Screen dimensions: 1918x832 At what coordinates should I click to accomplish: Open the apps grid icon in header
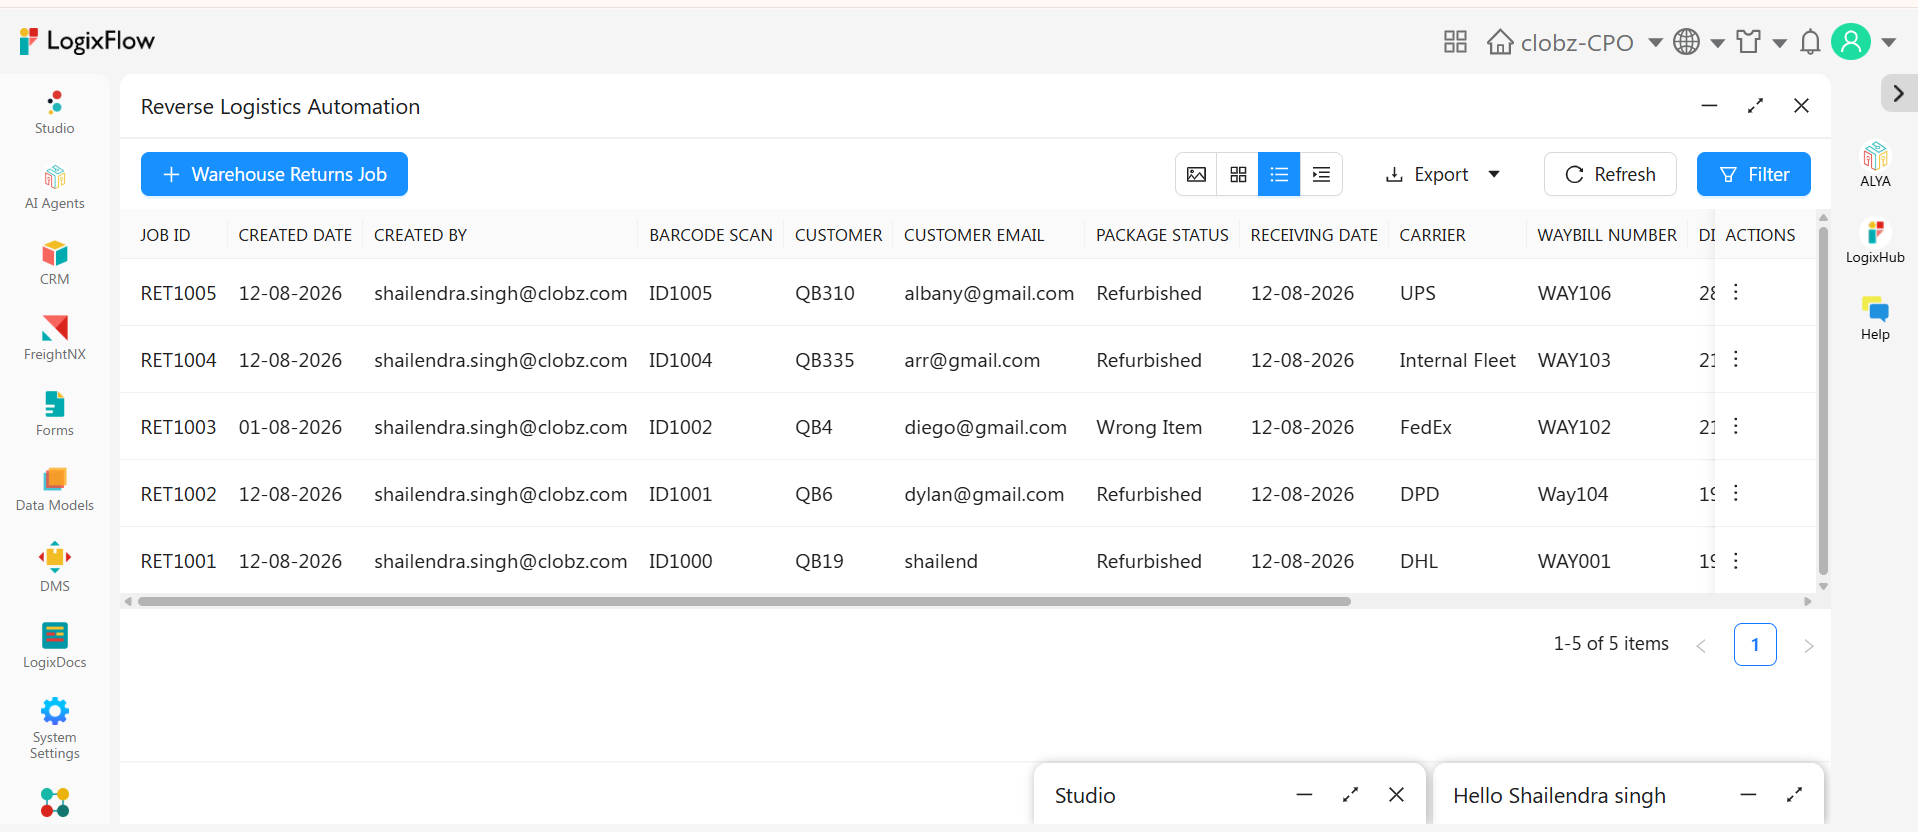1455,42
